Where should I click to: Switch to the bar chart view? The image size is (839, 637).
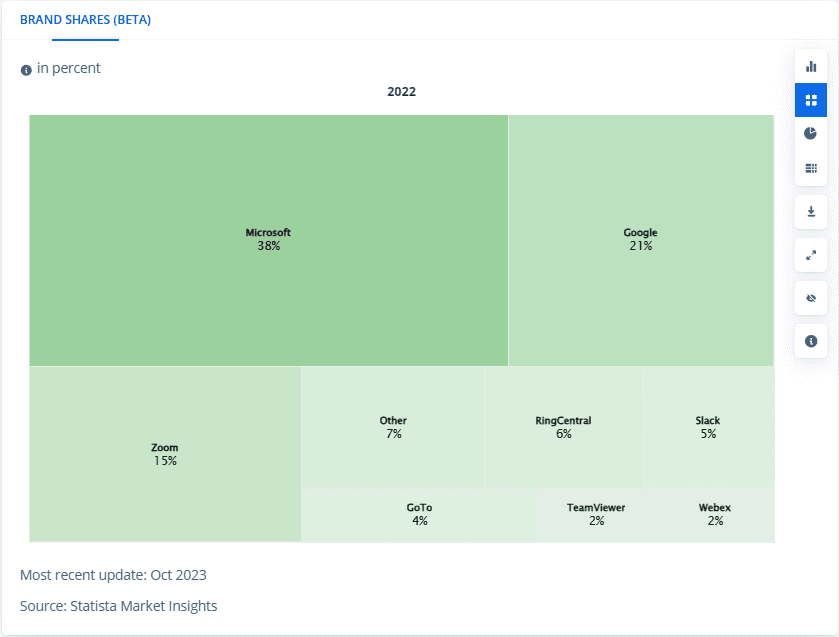[x=810, y=65]
